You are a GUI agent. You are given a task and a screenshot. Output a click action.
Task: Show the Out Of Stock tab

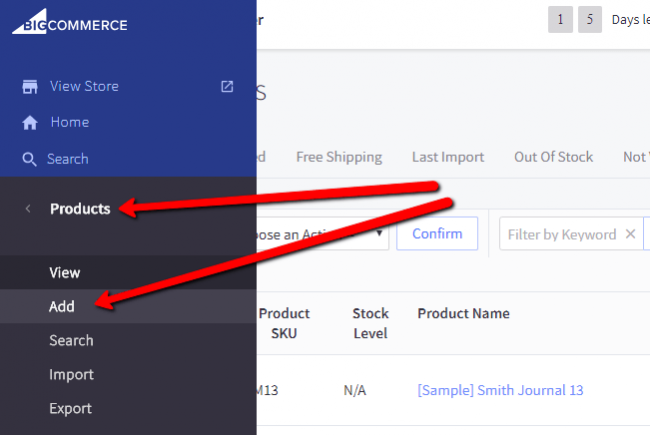(553, 157)
